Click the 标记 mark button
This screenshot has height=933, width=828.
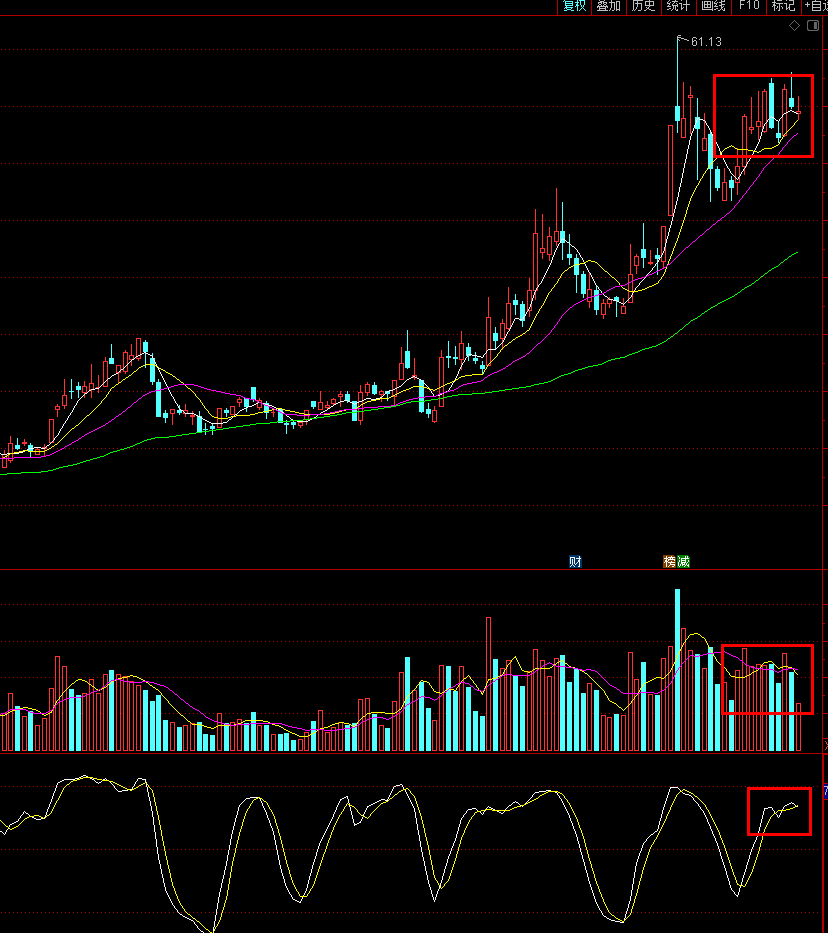click(783, 7)
